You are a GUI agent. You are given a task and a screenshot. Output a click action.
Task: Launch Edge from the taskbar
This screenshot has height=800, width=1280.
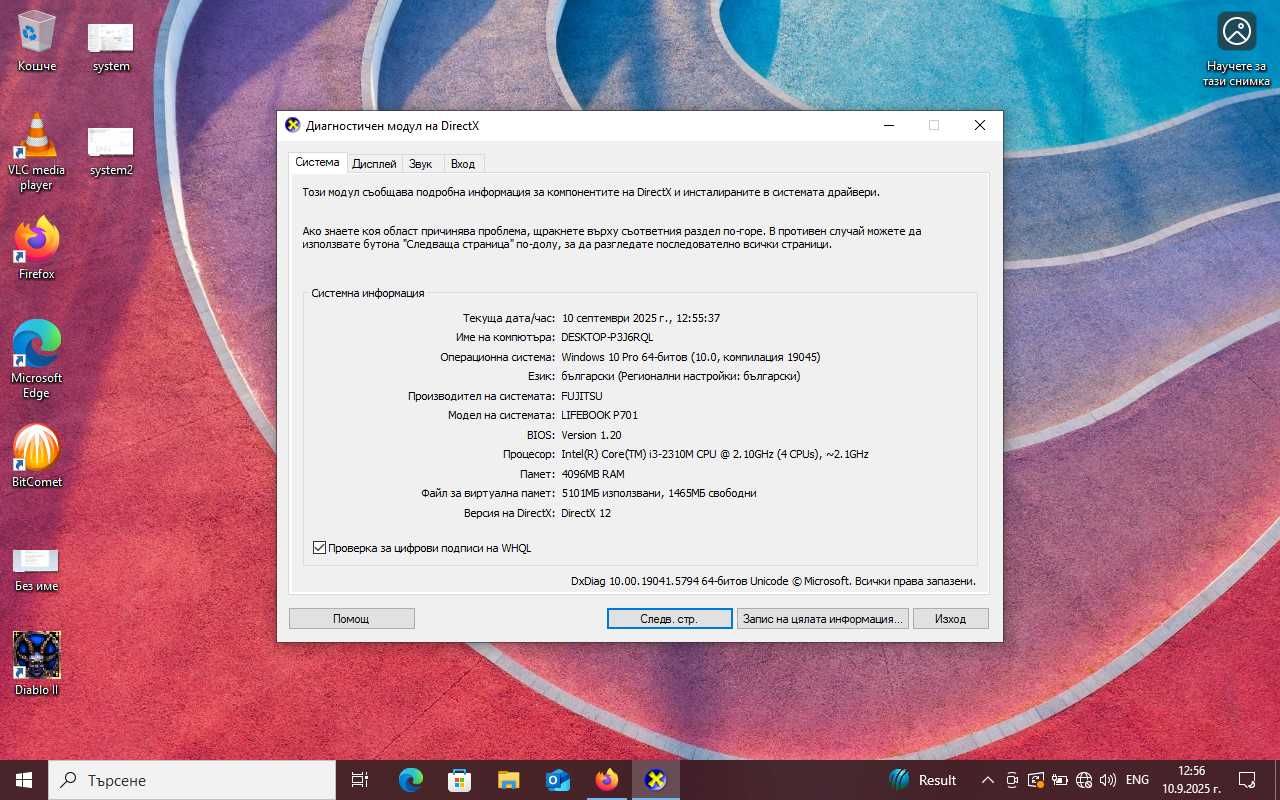pyautogui.click(x=411, y=780)
